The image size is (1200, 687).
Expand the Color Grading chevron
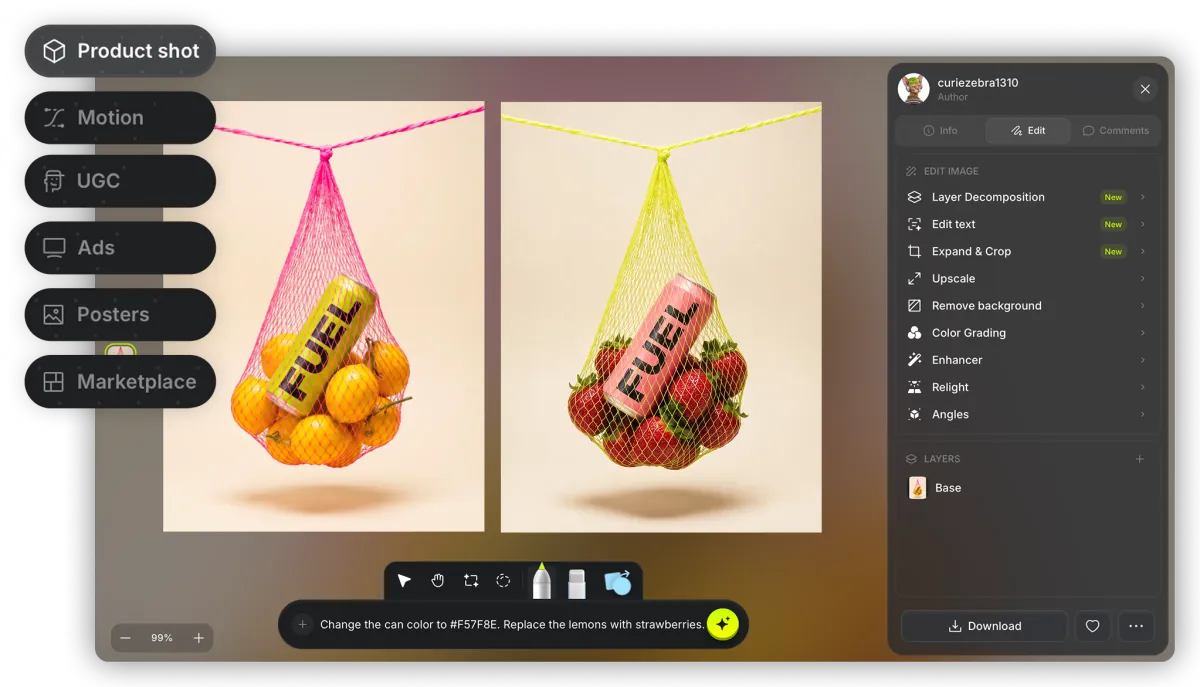[1142, 332]
